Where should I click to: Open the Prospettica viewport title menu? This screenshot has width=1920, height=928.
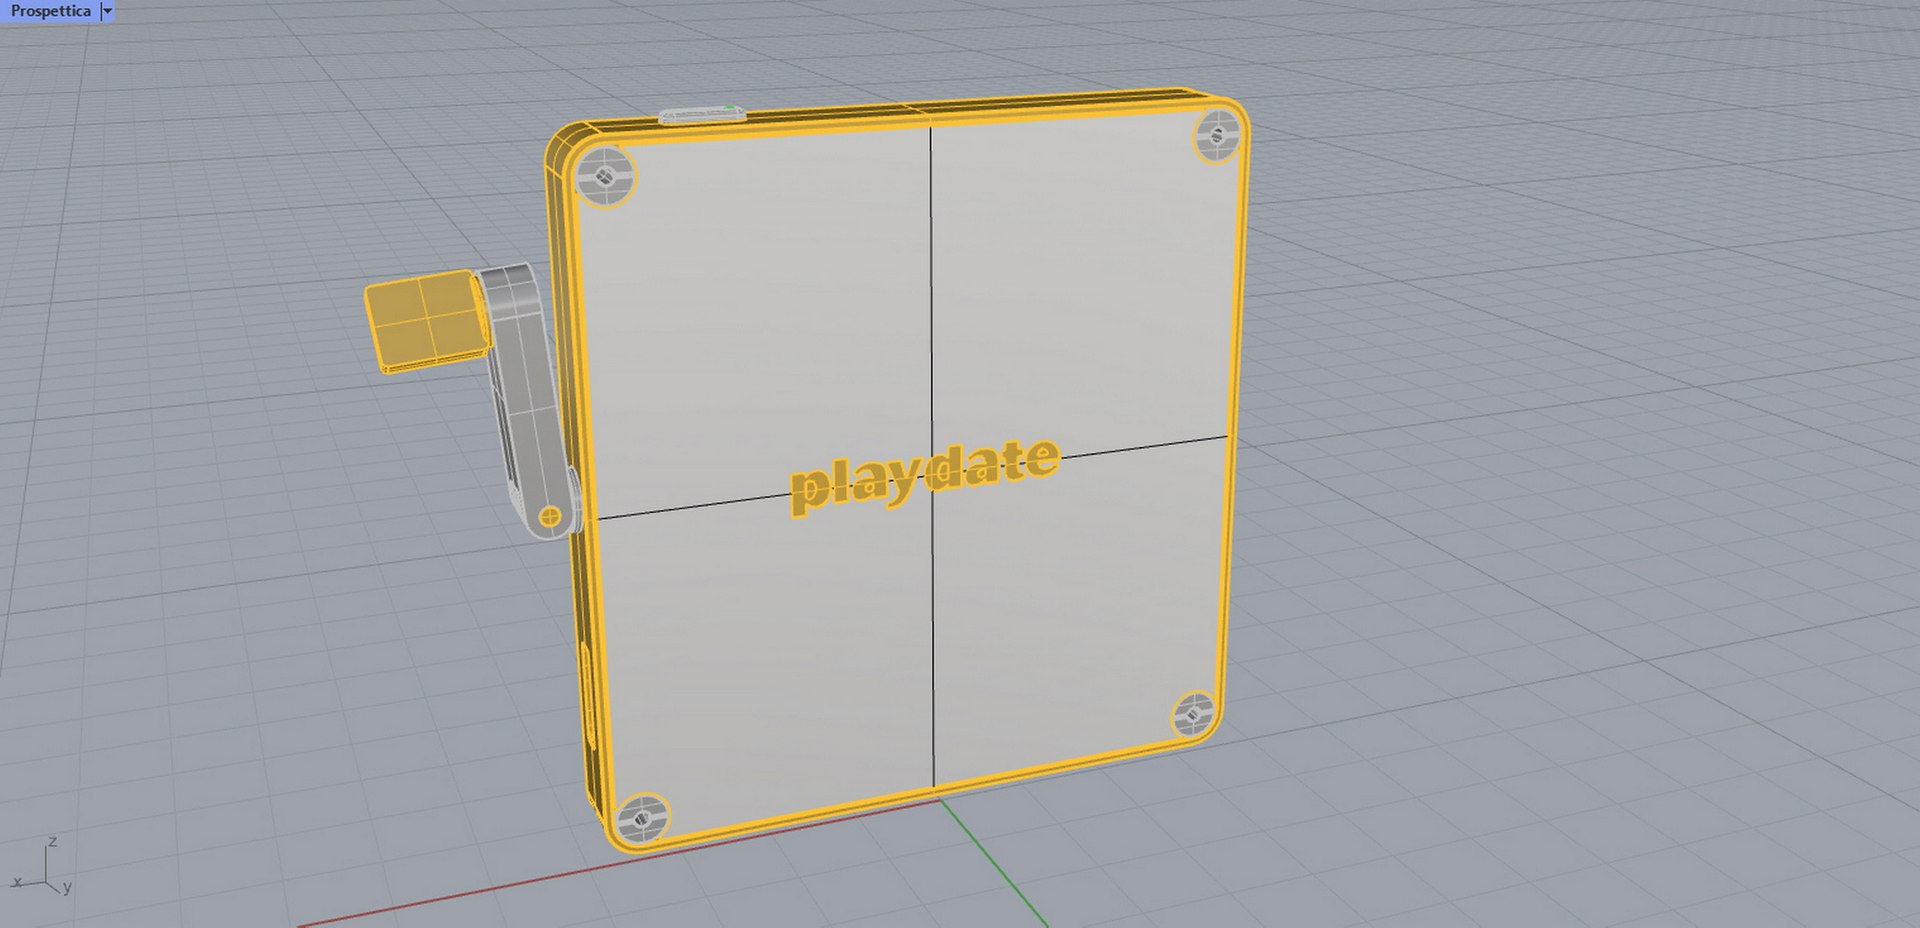click(x=50, y=11)
